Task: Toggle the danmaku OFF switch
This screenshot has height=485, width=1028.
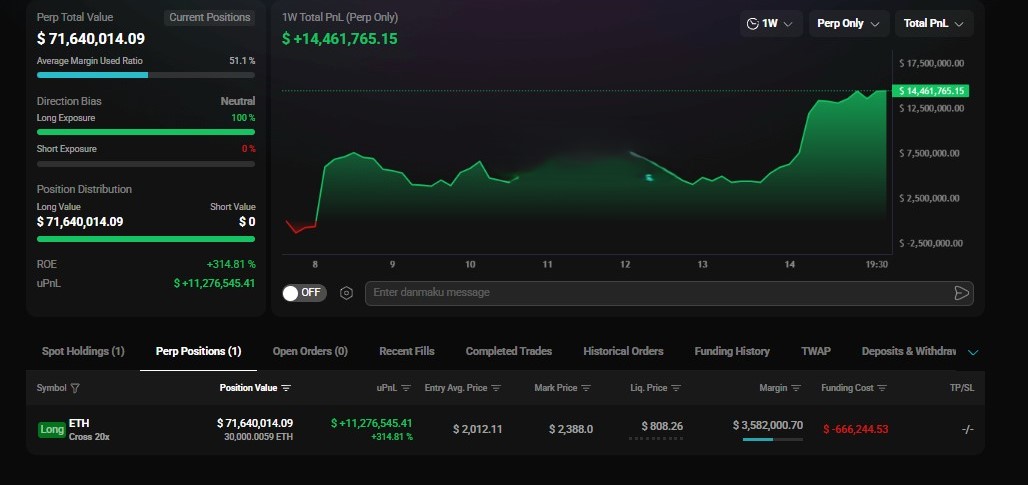Action: point(302,293)
